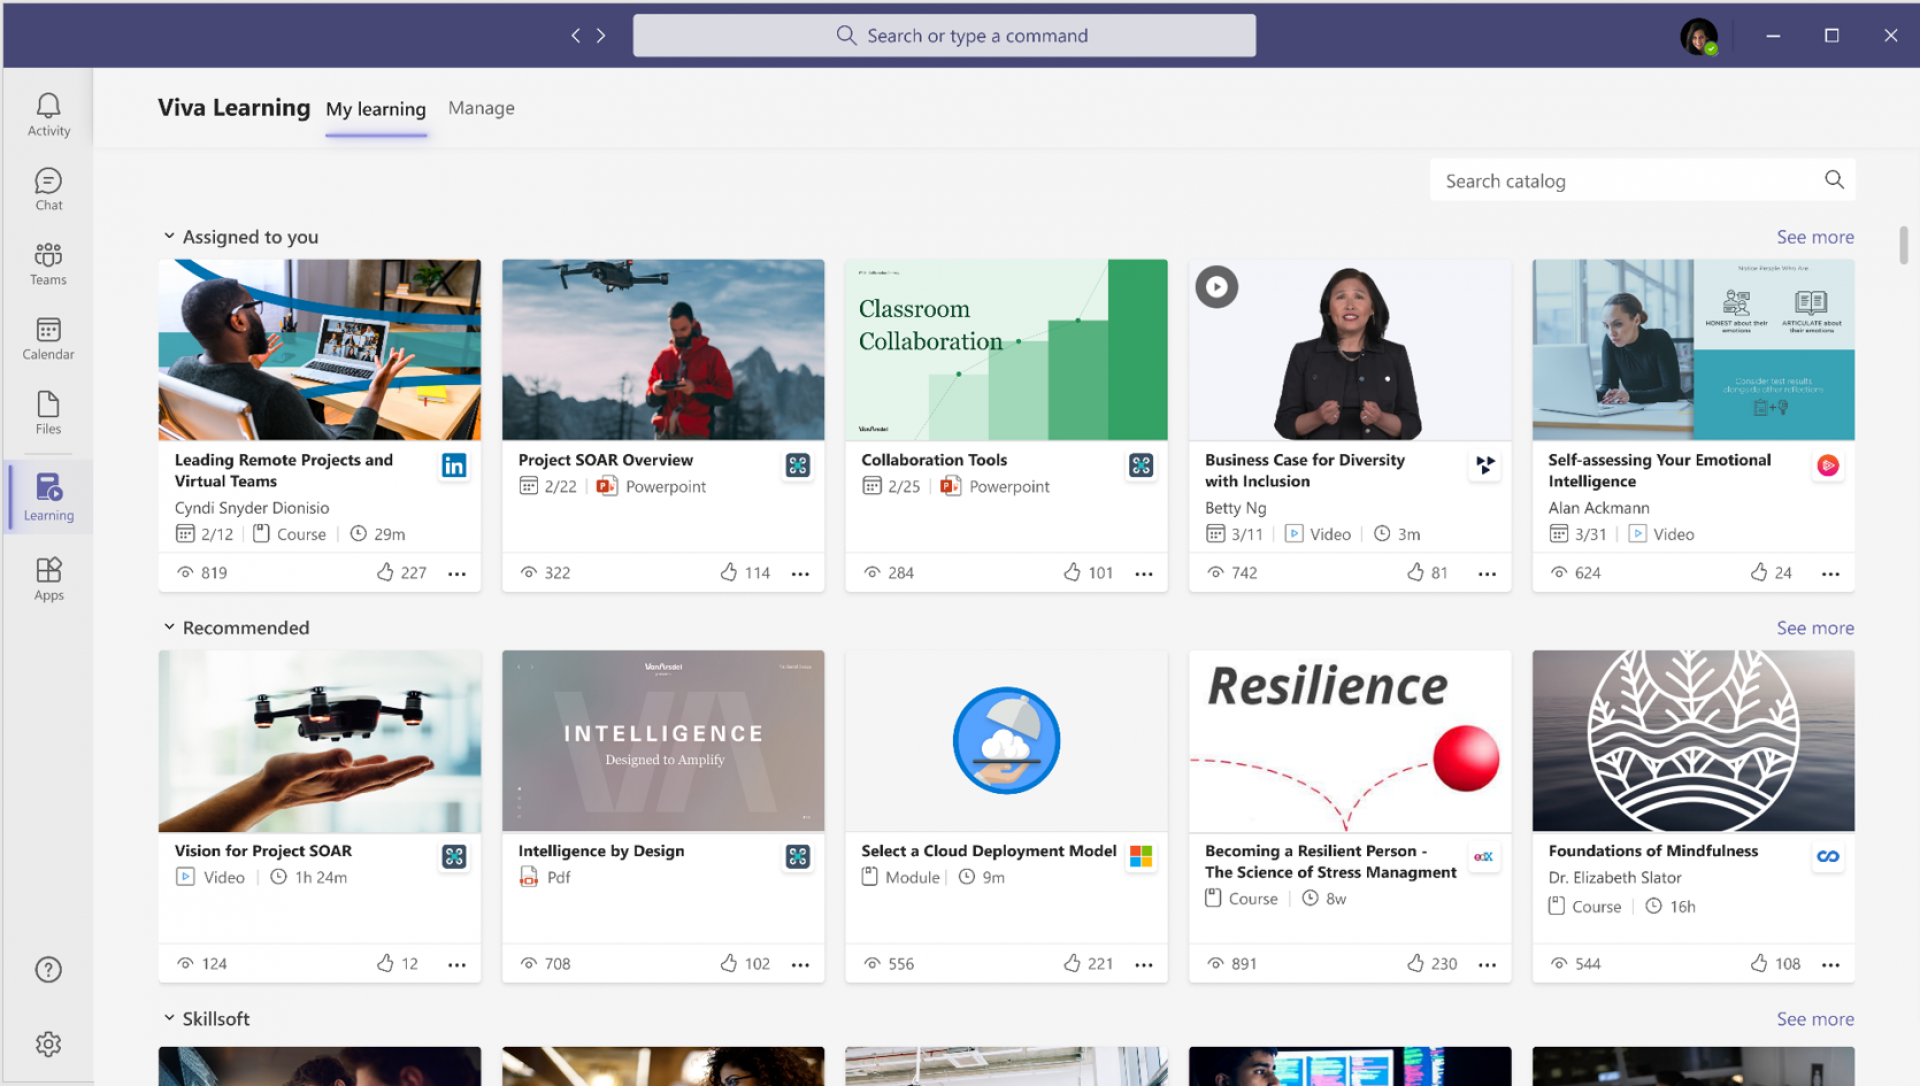
Task: Switch to the Manage tab
Action: (x=481, y=108)
